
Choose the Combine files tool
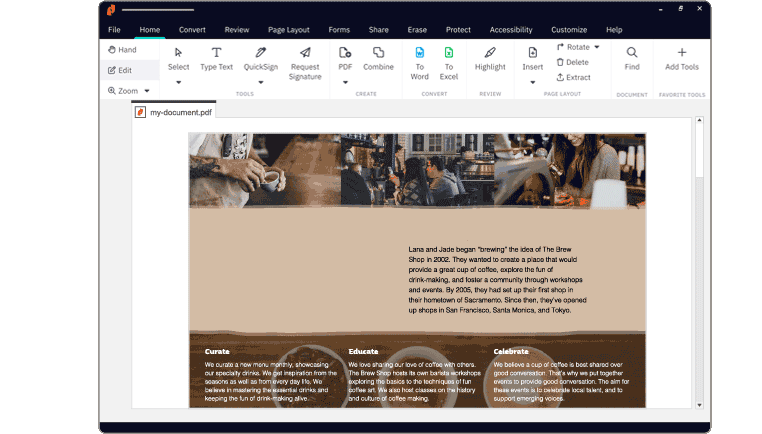pos(378,58)
